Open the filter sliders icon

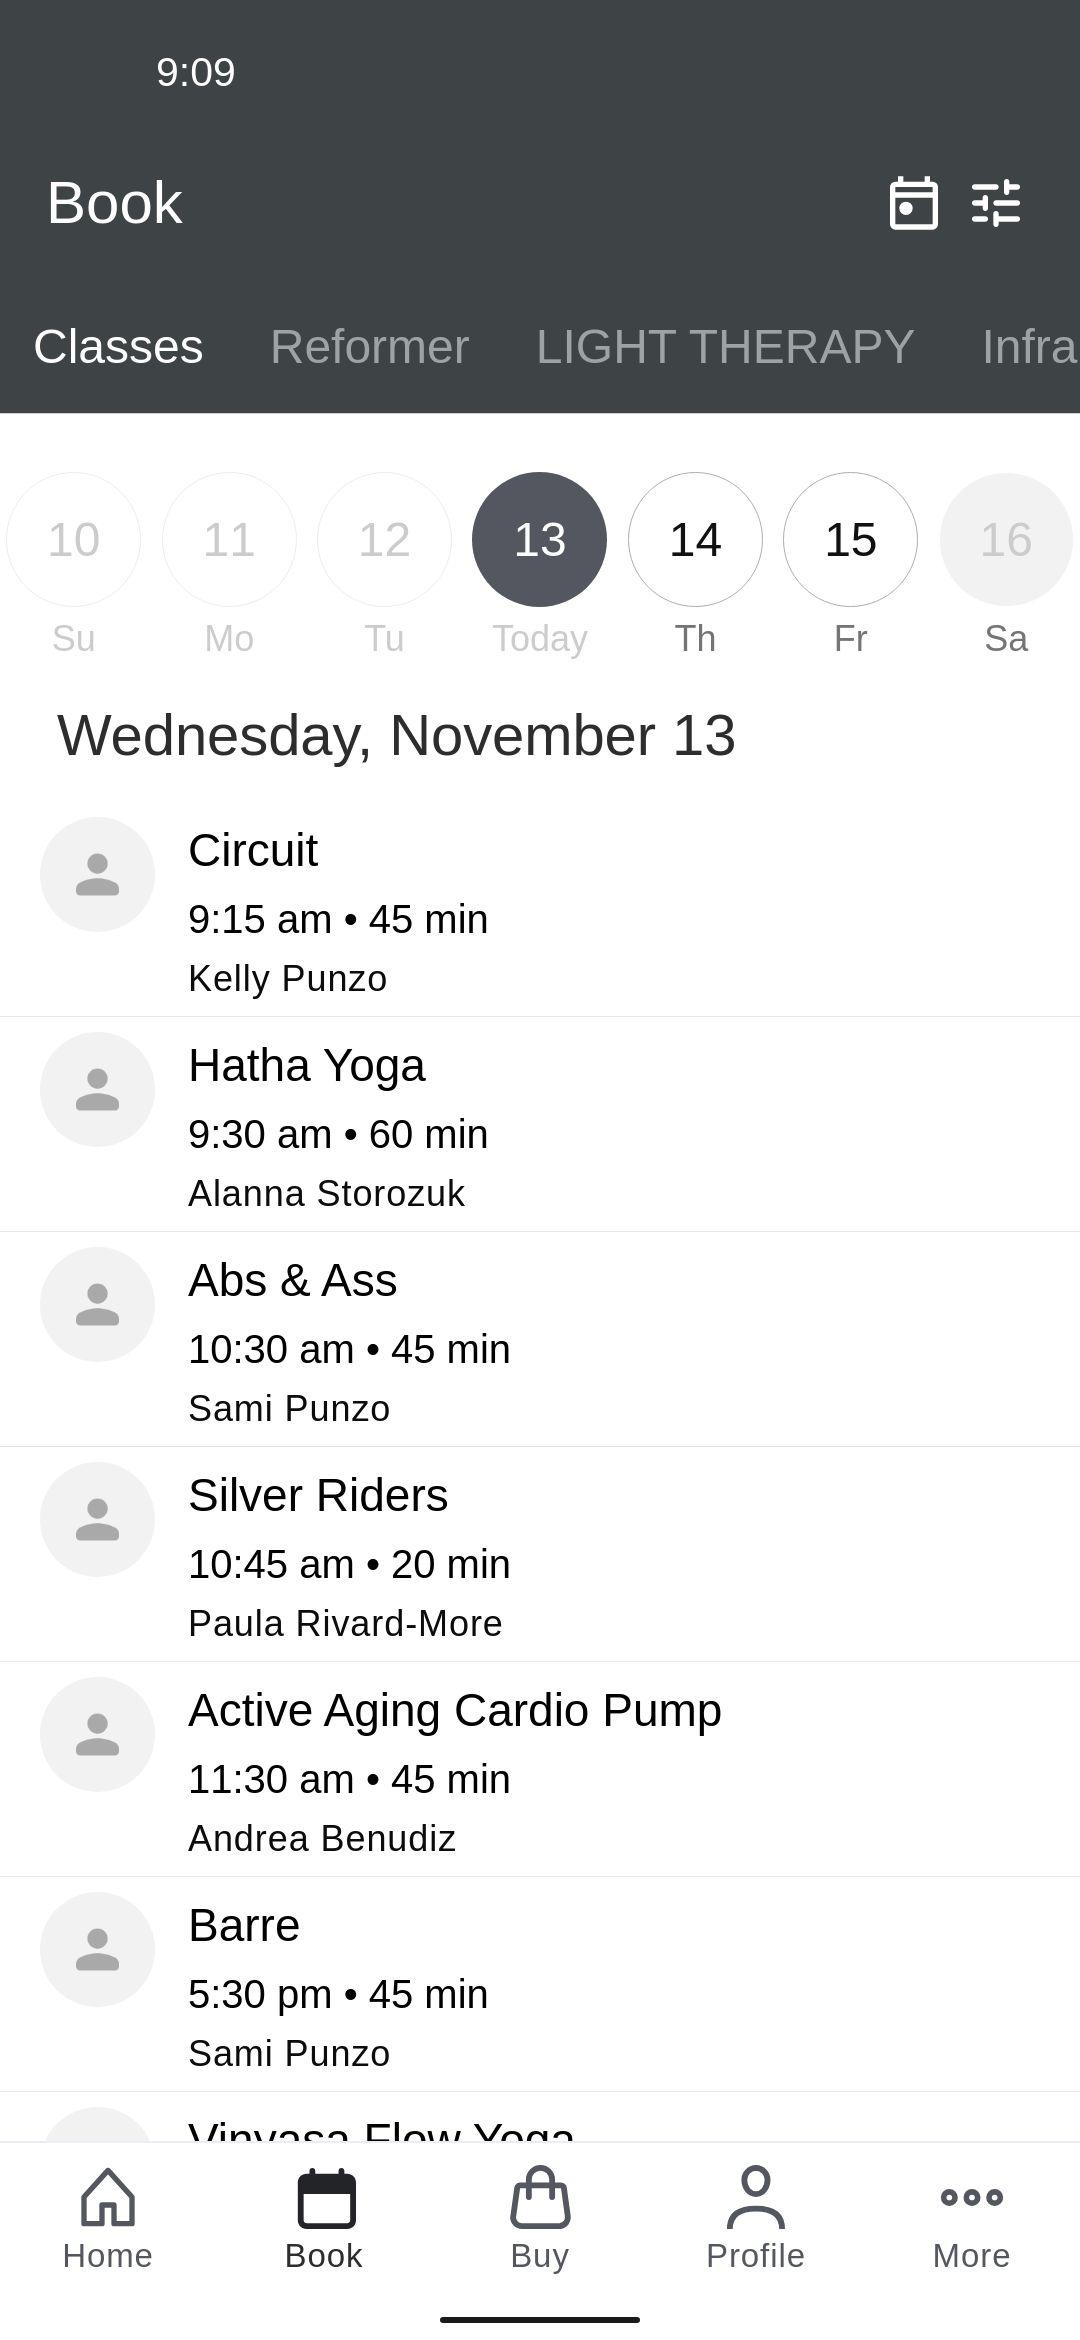point(996,203)
